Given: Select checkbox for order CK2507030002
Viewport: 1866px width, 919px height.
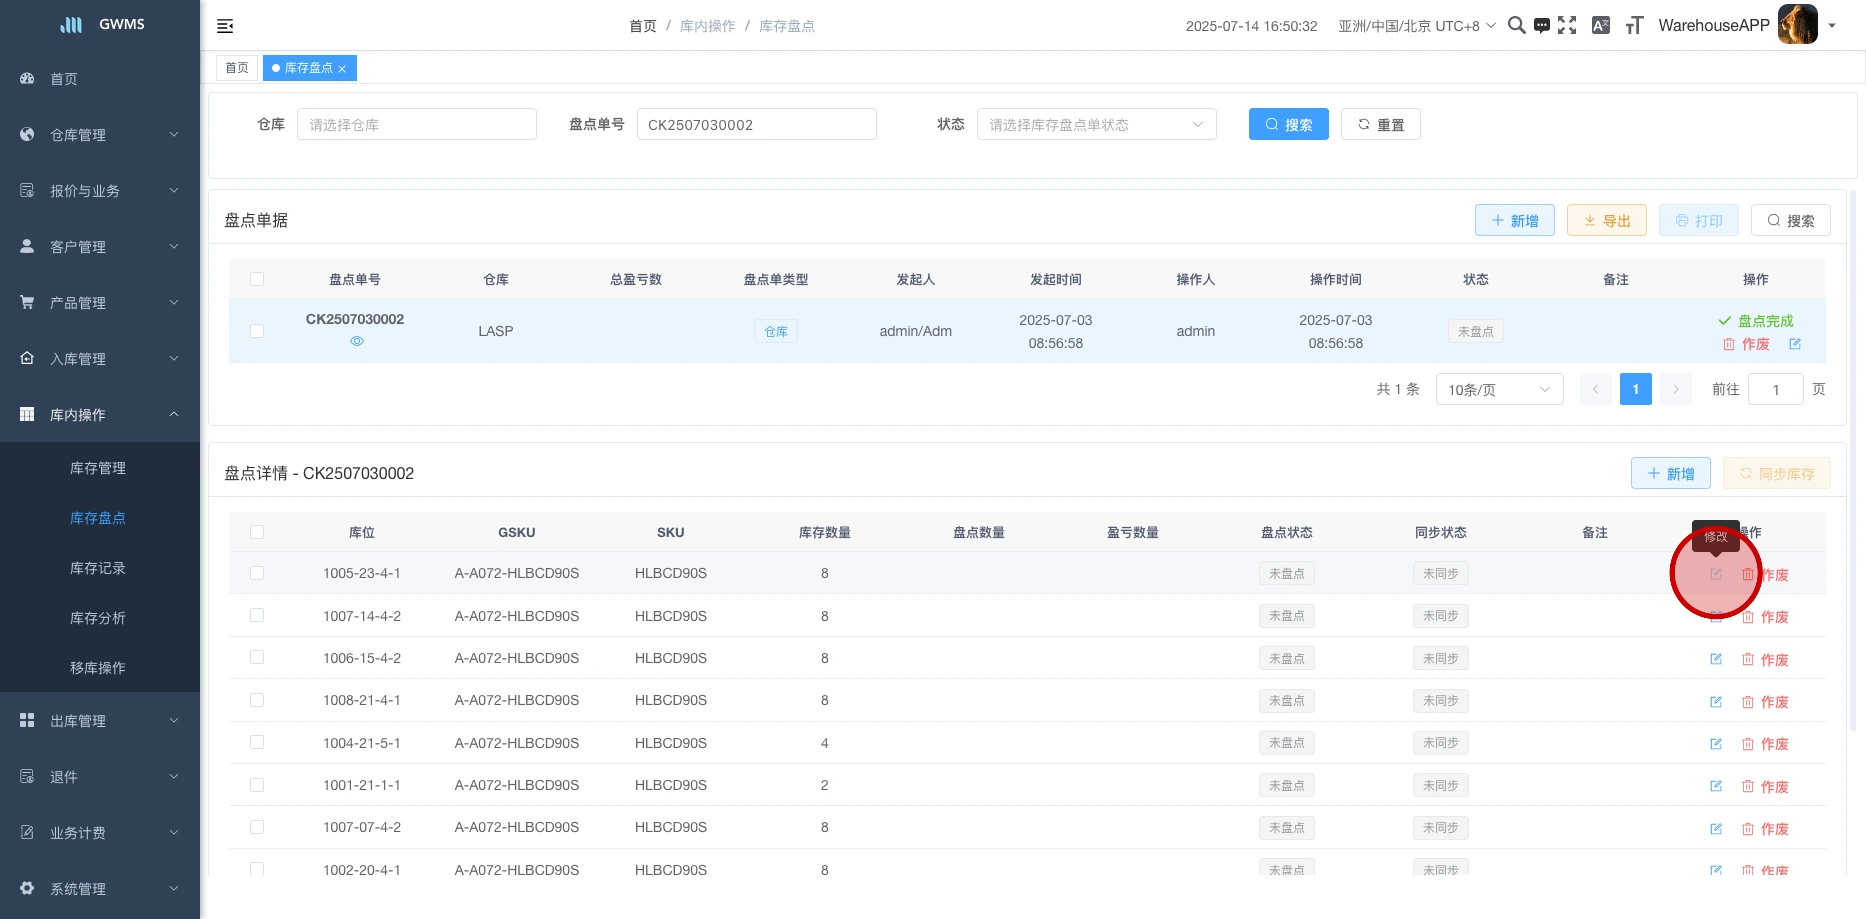Looking at the screenshot, I should [257, 331].
